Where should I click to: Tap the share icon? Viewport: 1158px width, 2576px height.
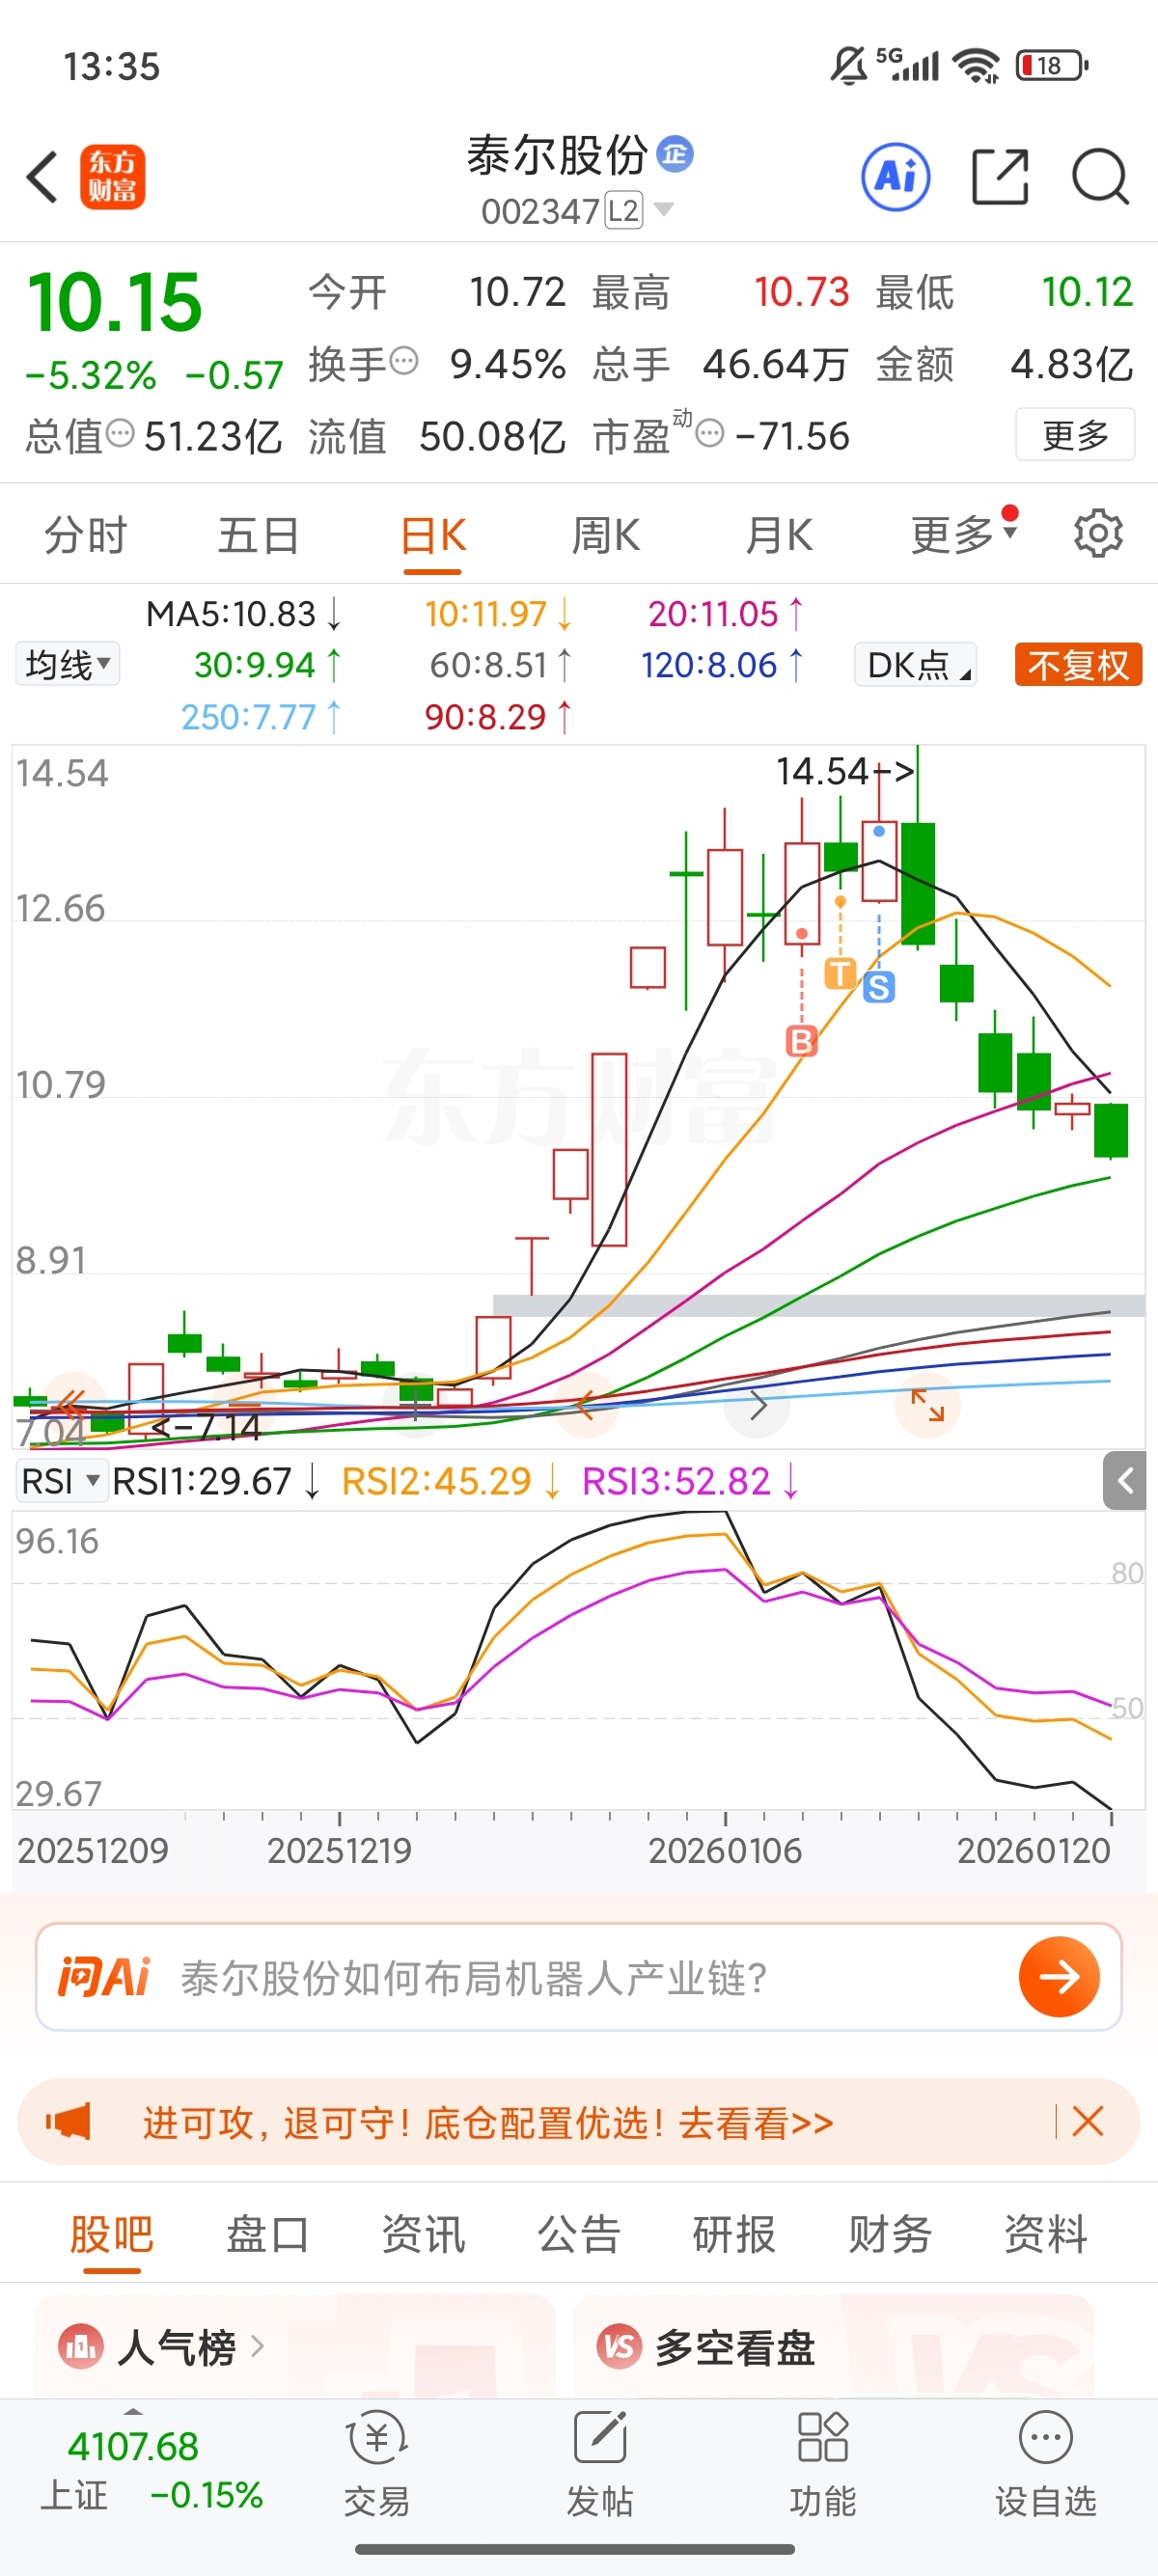pos(1000,177)
